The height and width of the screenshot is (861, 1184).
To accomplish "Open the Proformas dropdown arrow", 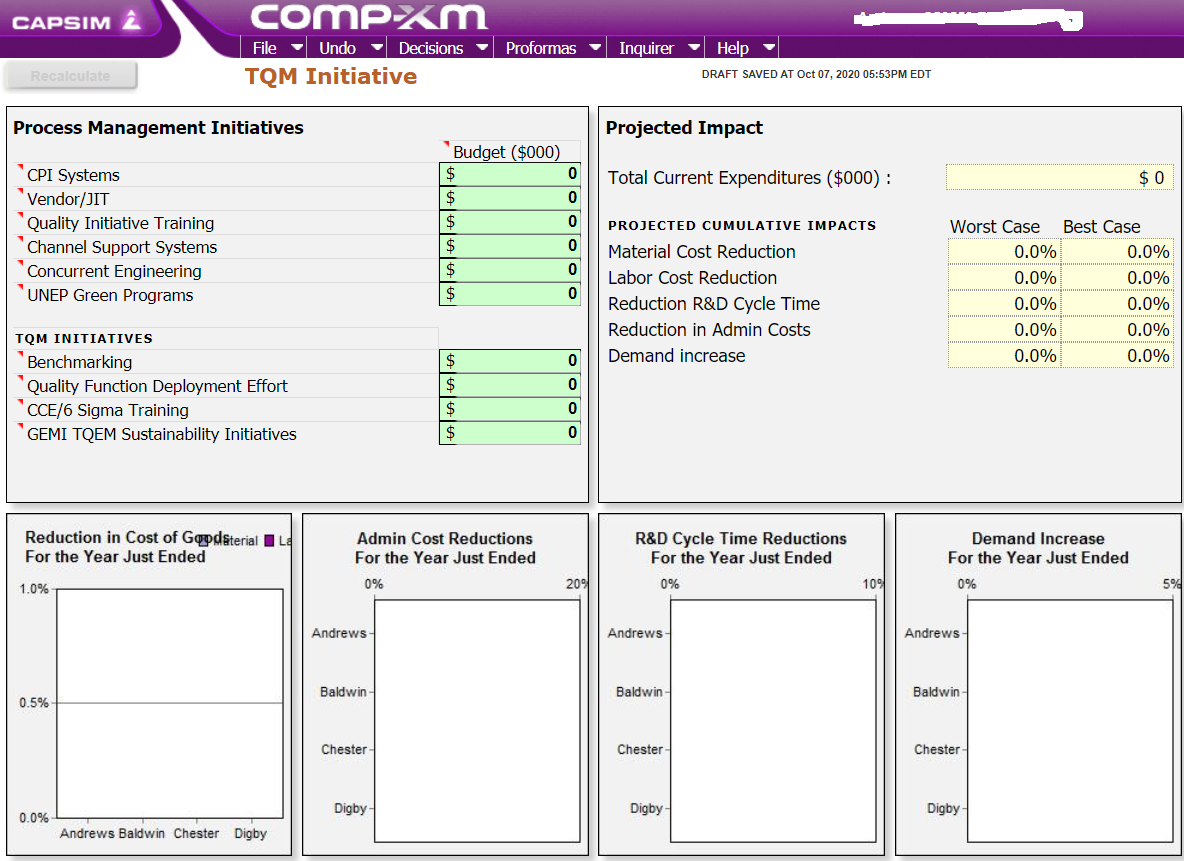I will [x=596, y=47].
